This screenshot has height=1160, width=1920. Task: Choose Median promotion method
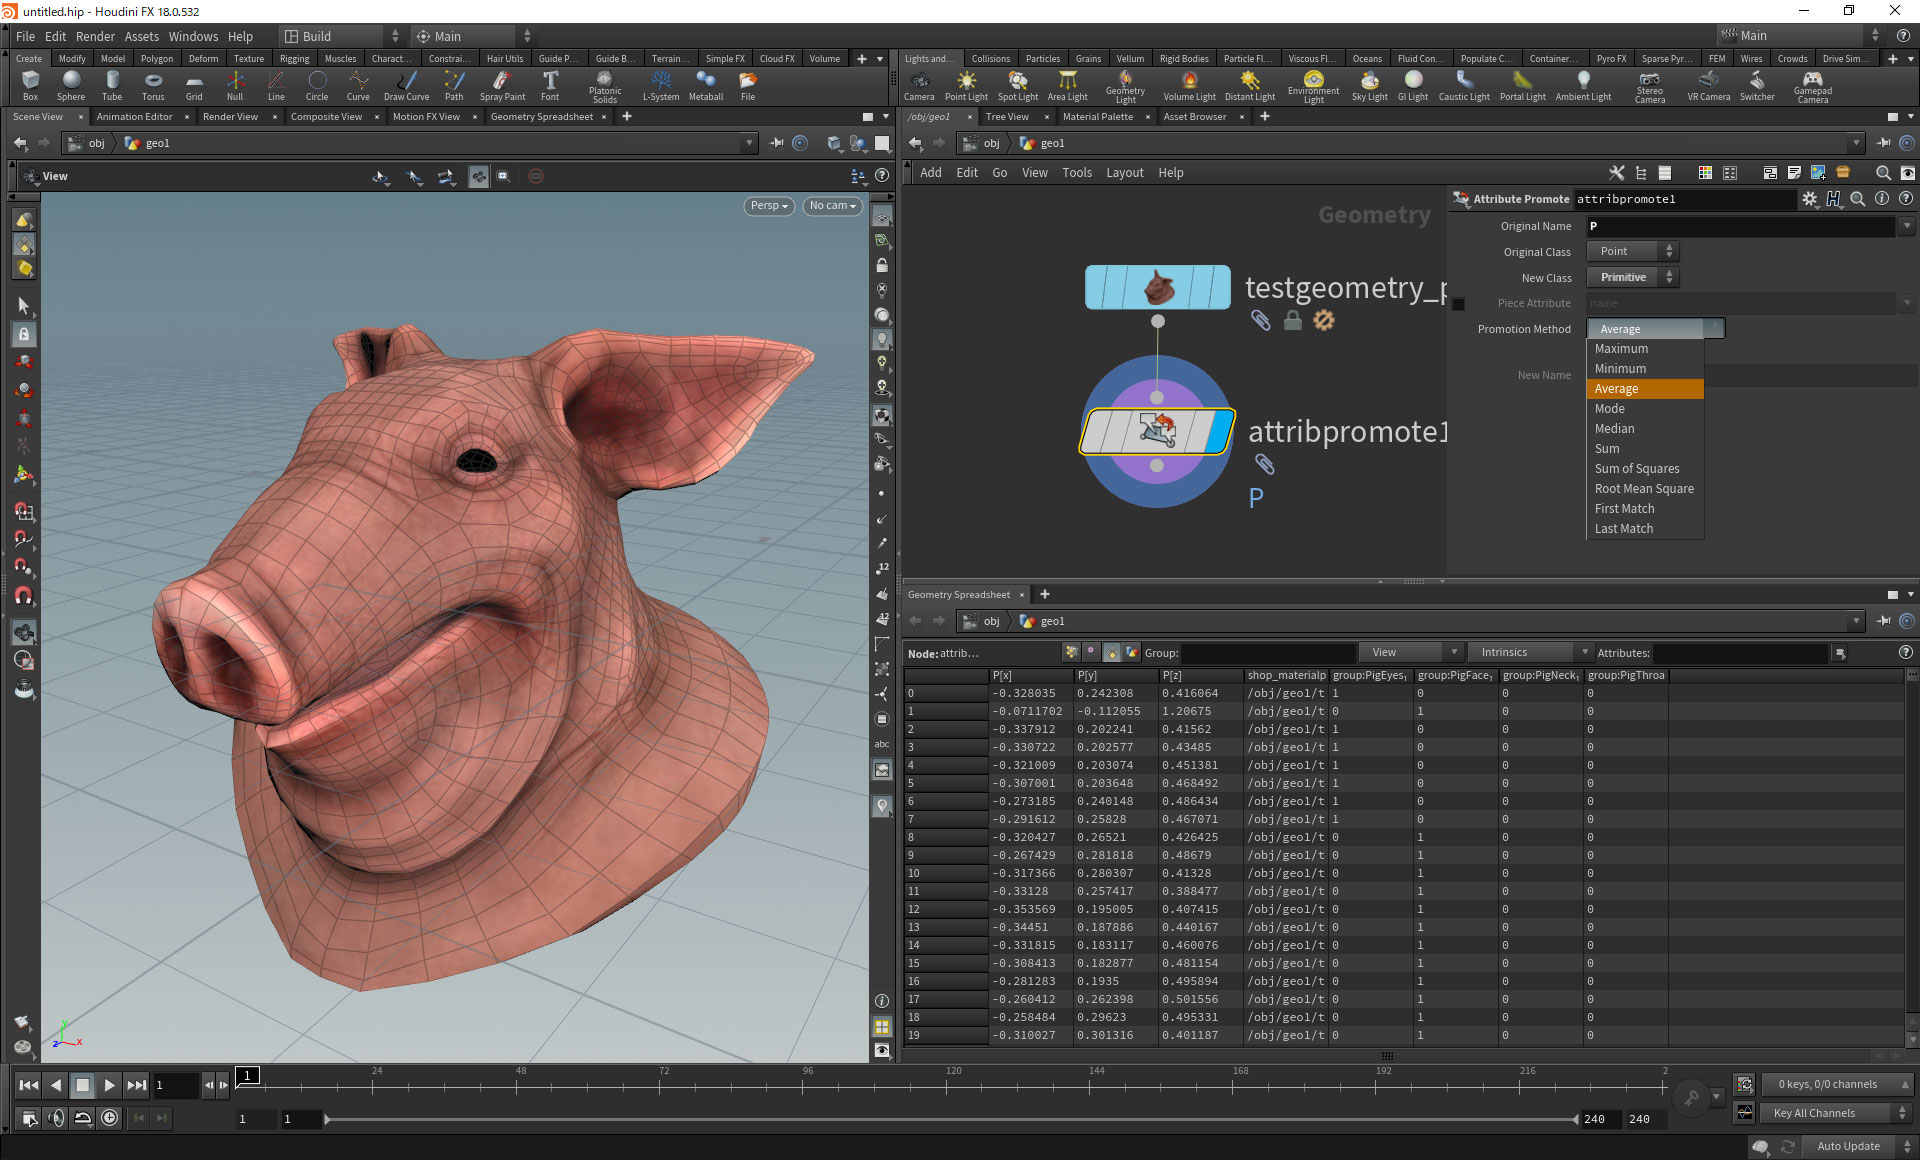click(1645, 429)
